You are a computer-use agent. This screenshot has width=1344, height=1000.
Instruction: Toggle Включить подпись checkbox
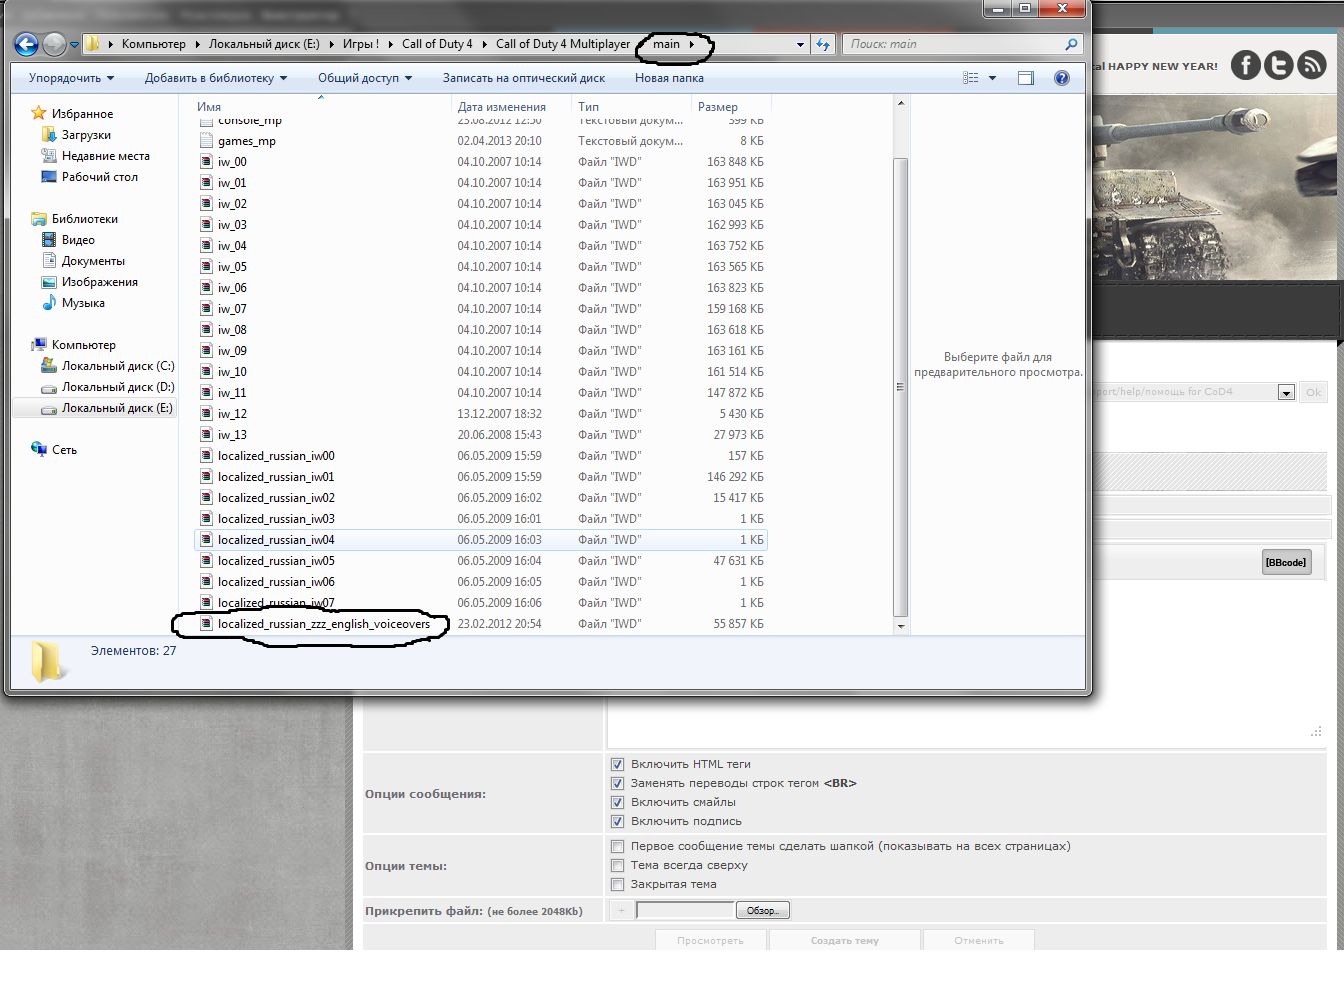(617, 821)
